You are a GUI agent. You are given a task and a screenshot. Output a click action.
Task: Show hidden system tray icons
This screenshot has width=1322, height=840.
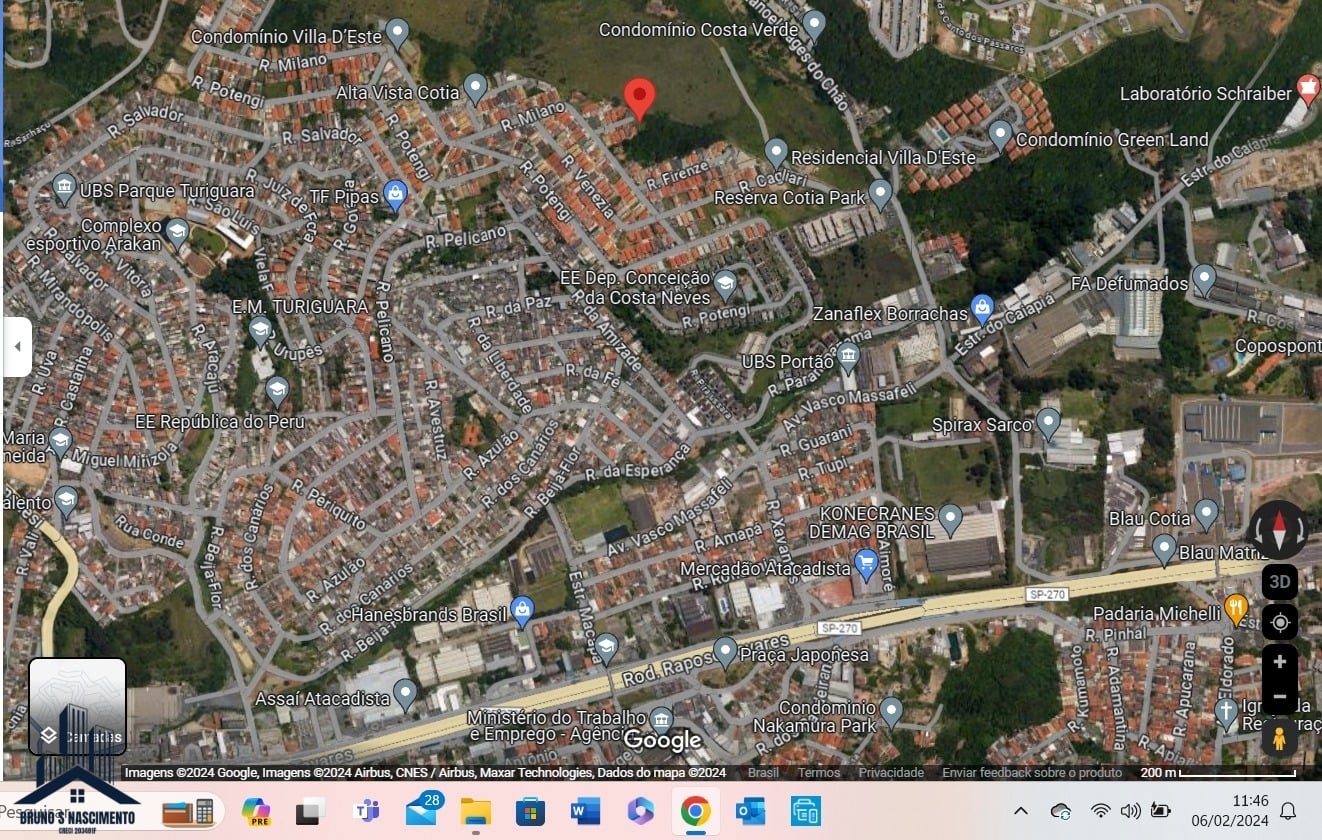click(x=1020, y=811)
